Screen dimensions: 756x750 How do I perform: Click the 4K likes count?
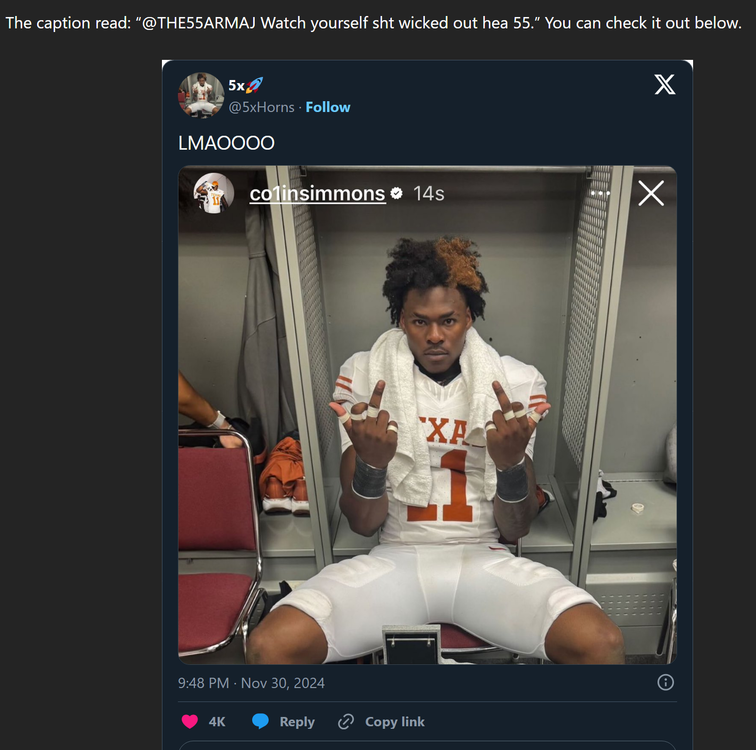(217, 721)
